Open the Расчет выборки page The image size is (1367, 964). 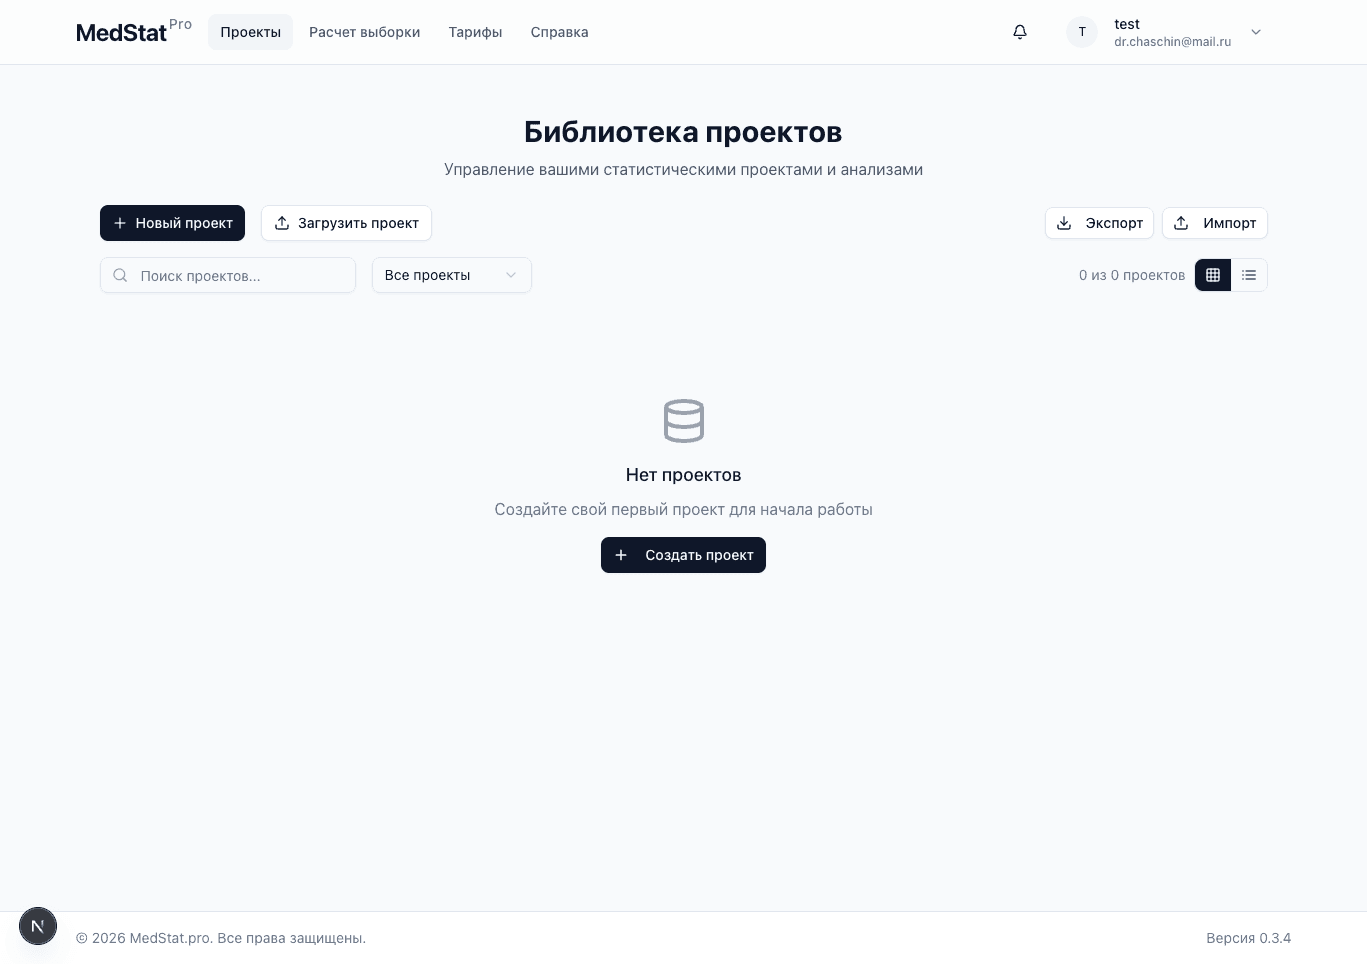(x=365, y=32)
